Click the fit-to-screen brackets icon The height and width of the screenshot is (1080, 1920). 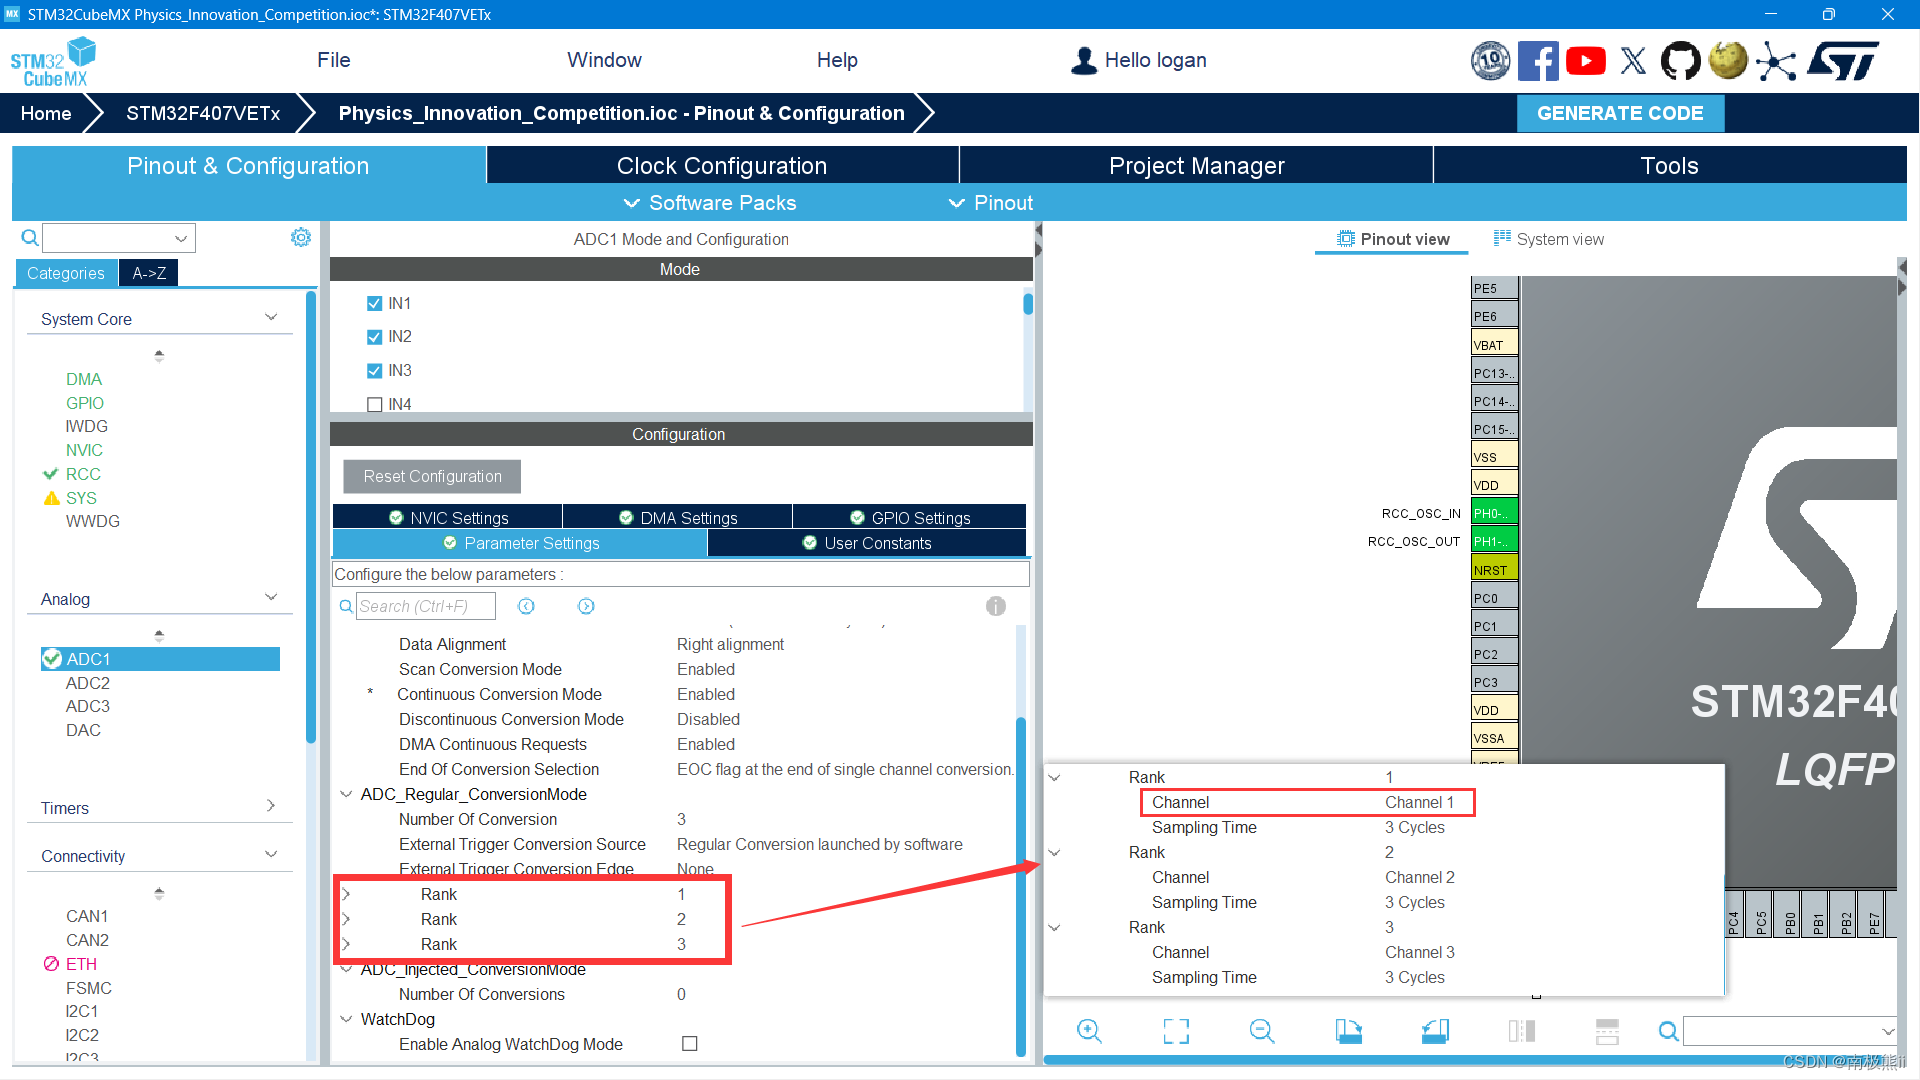tap(1176, 1031)
